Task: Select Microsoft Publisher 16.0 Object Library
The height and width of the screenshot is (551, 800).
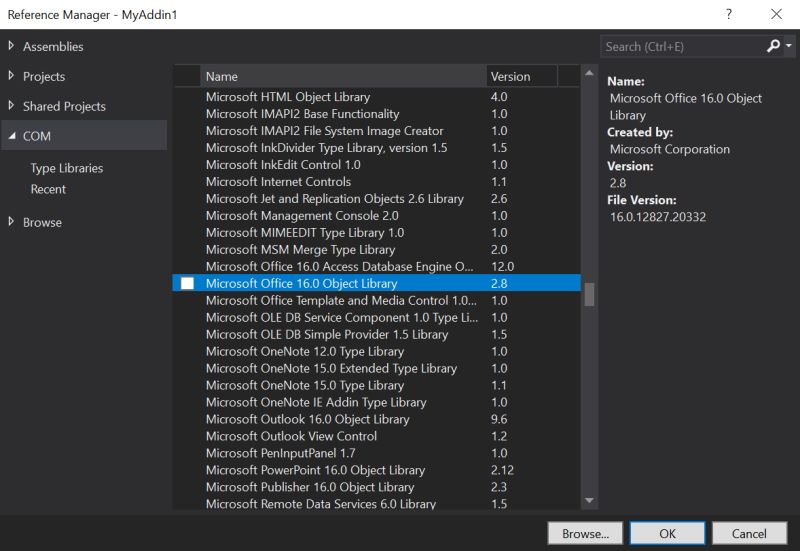Action: point(377,487)
